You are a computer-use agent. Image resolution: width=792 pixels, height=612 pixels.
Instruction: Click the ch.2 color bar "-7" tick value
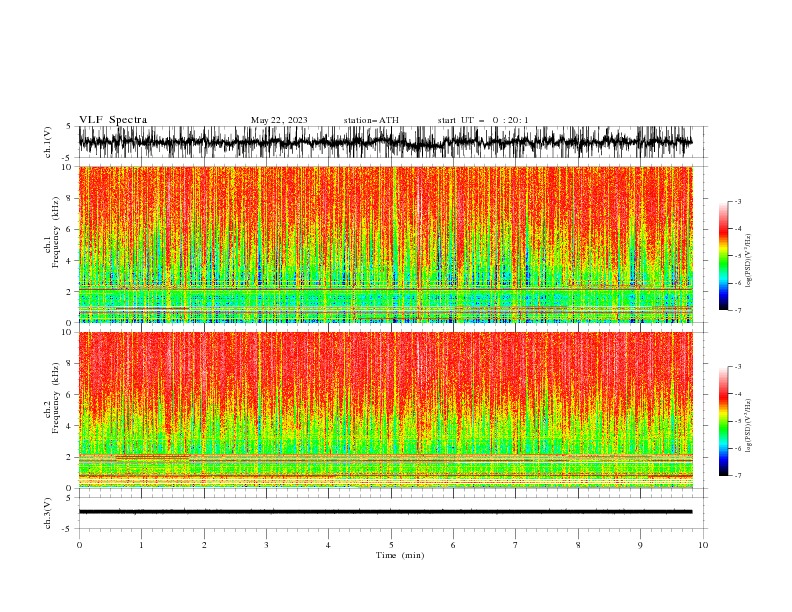[x=737, y=475]
